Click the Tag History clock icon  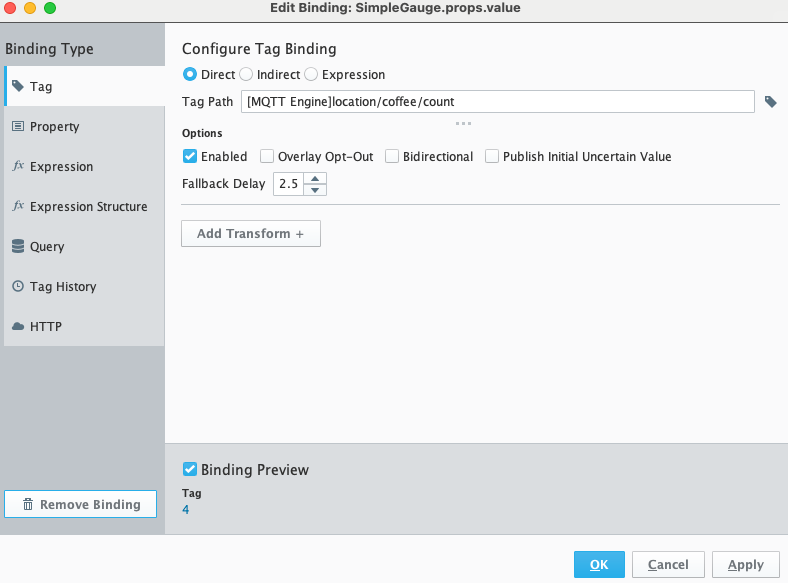click(x=18, y=286)
